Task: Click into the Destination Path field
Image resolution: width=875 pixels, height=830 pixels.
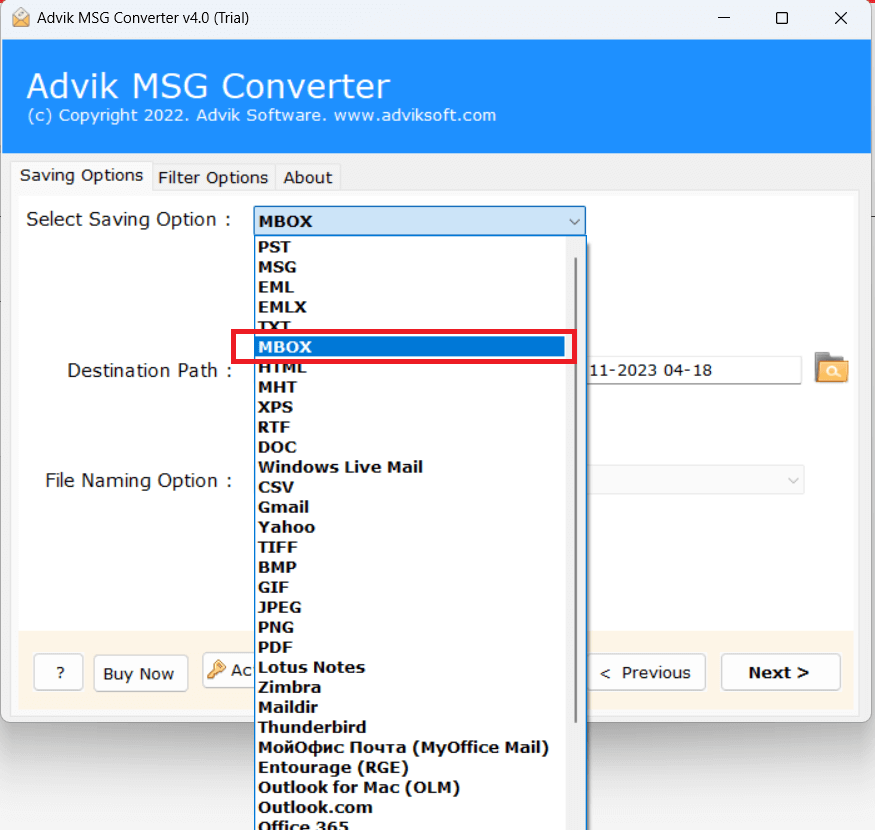Action: [694, 370]
